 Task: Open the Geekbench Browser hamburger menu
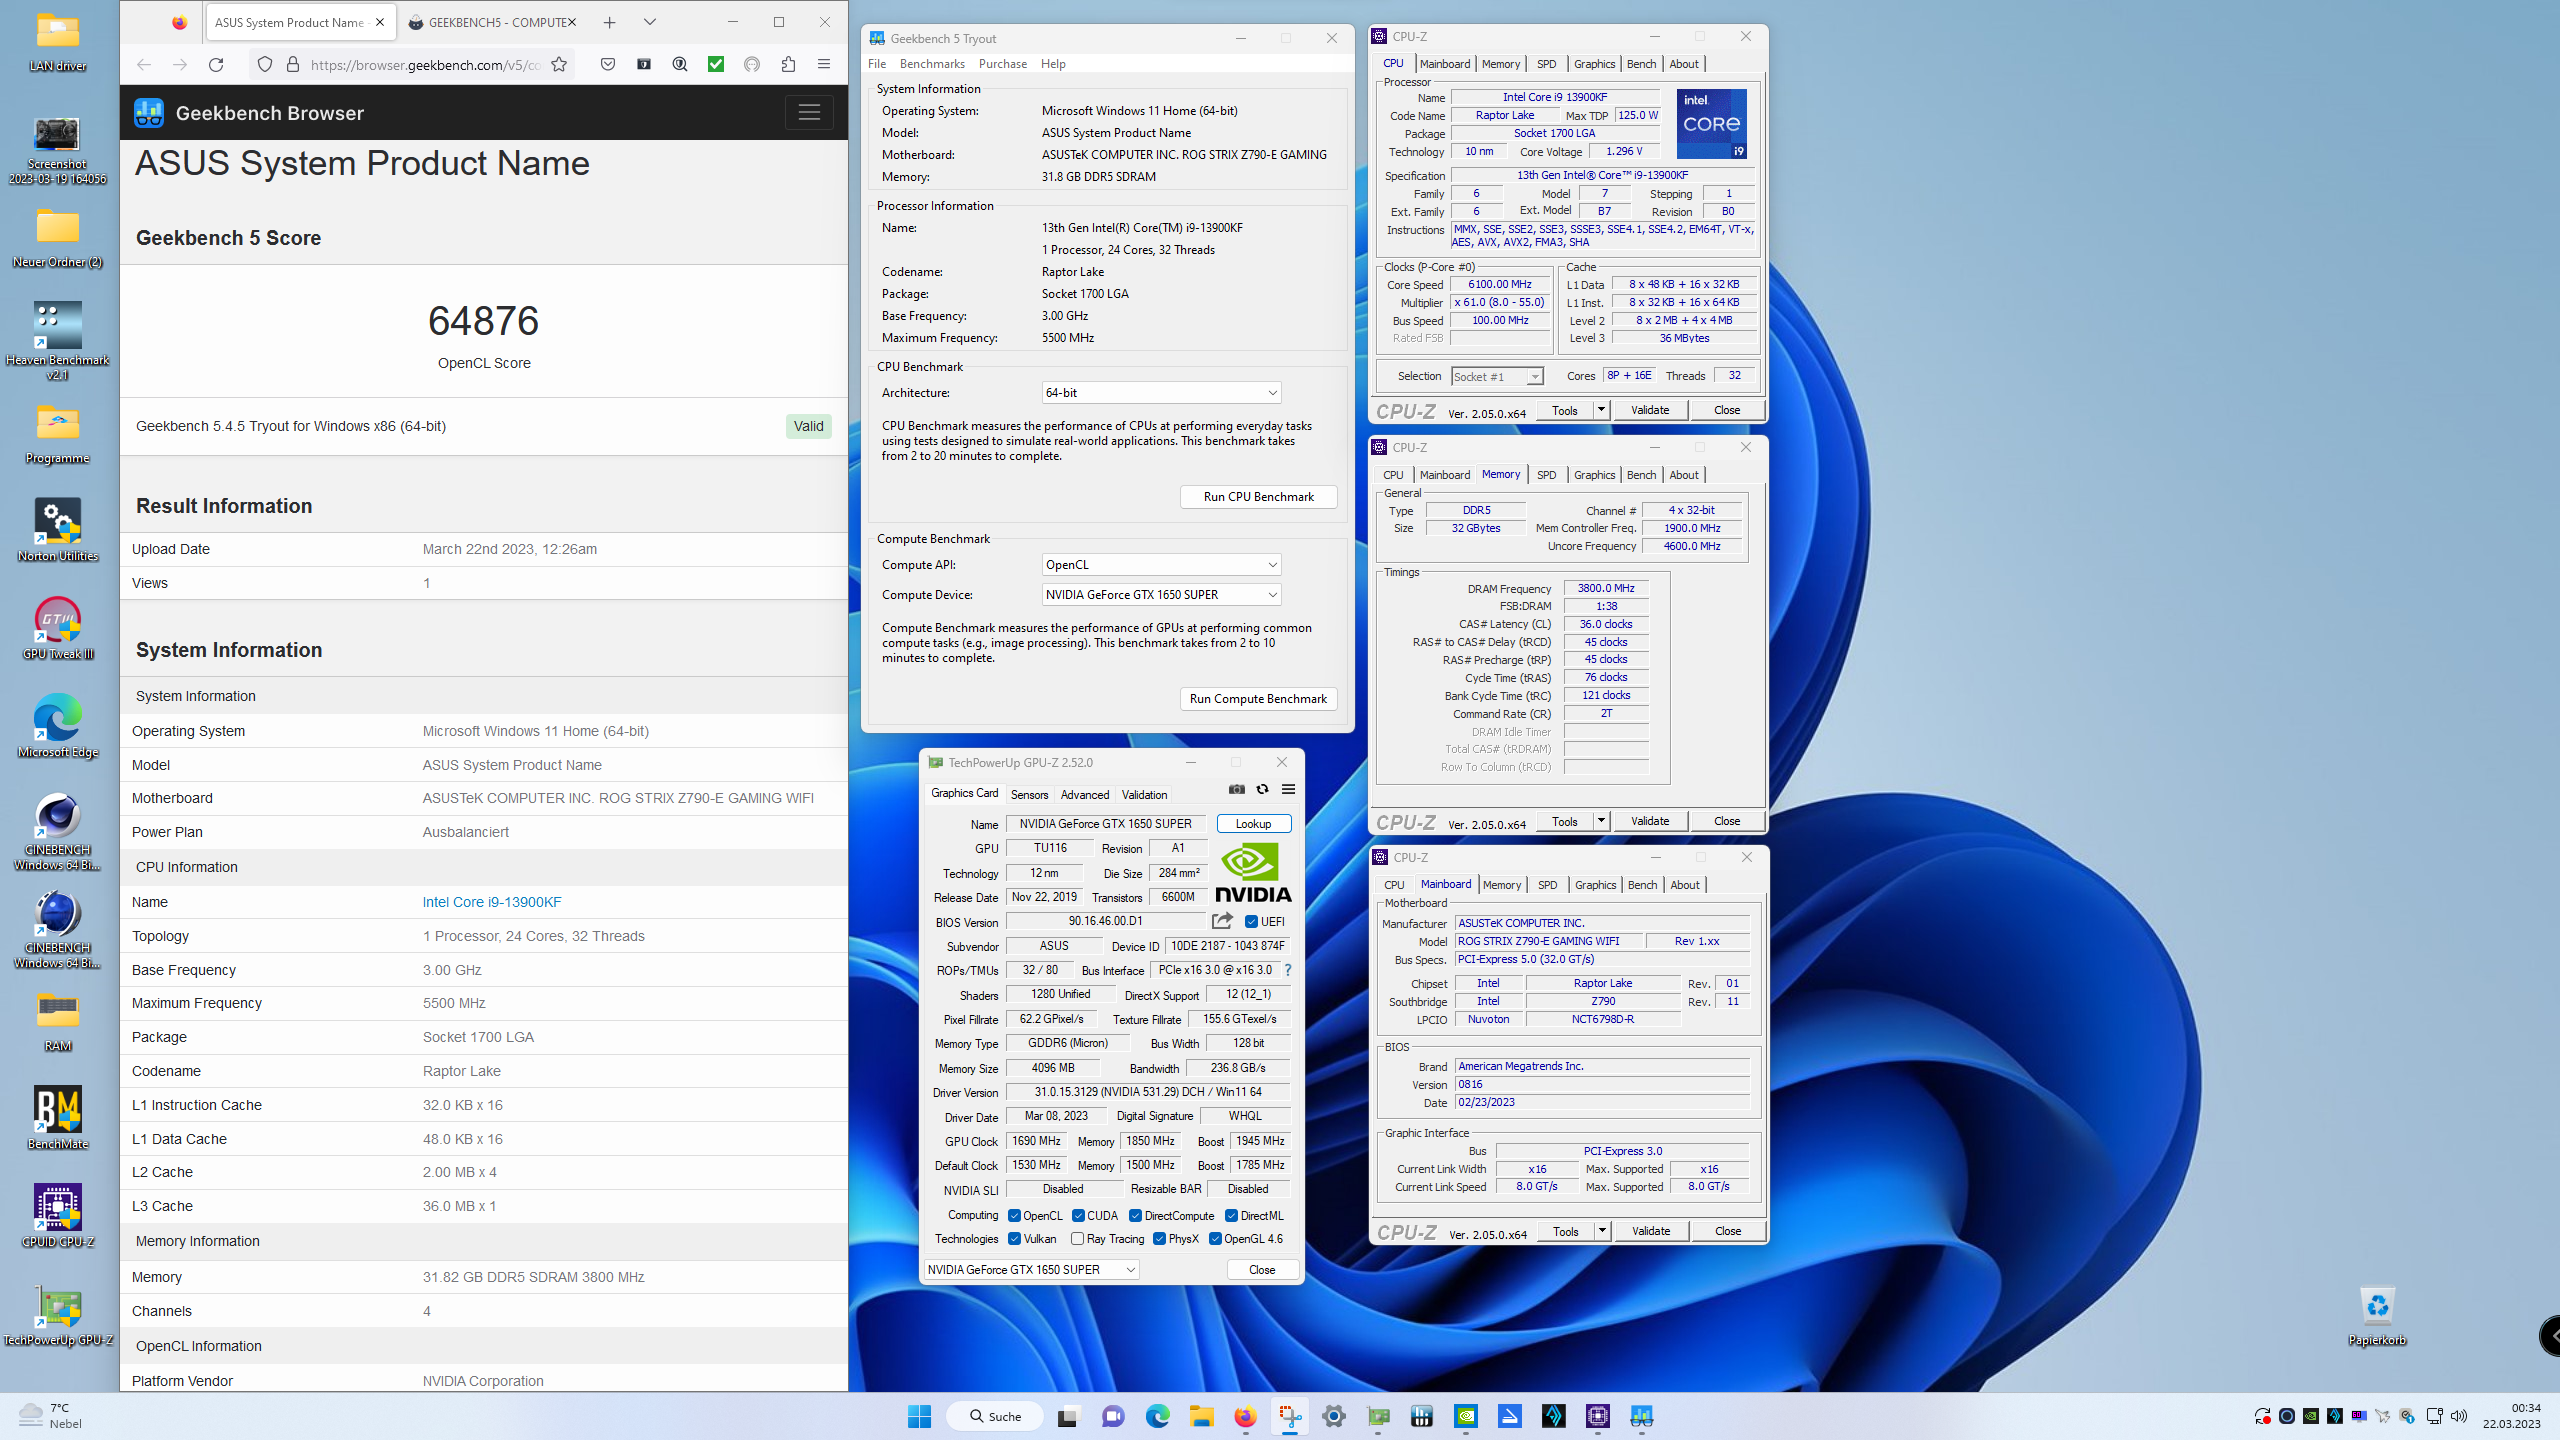coord(809,112)
